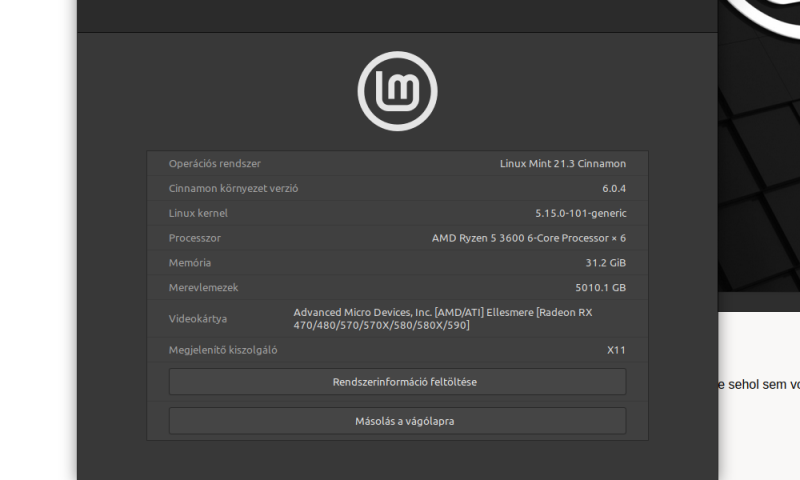This screenshot has height=480, width=800.
Task: Click the Memória label
Action: pos(189,263)
